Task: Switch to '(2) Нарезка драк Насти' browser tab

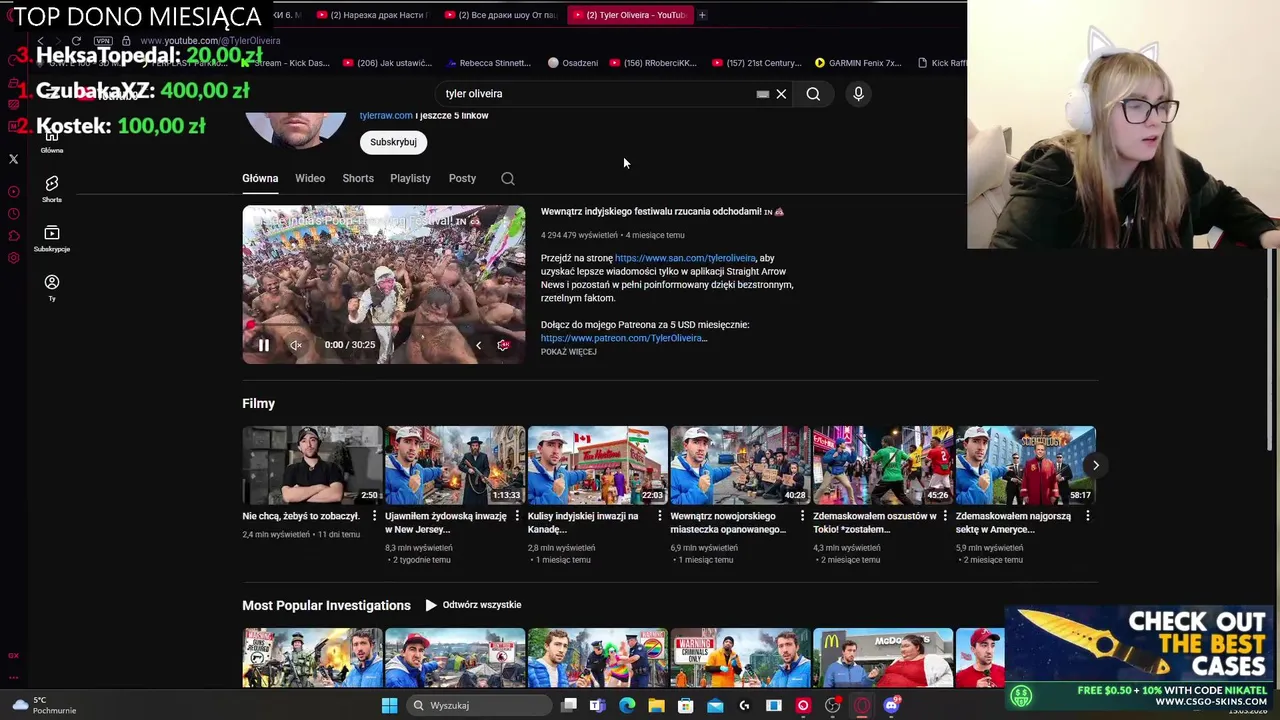Action: click(x=371, y=15)
